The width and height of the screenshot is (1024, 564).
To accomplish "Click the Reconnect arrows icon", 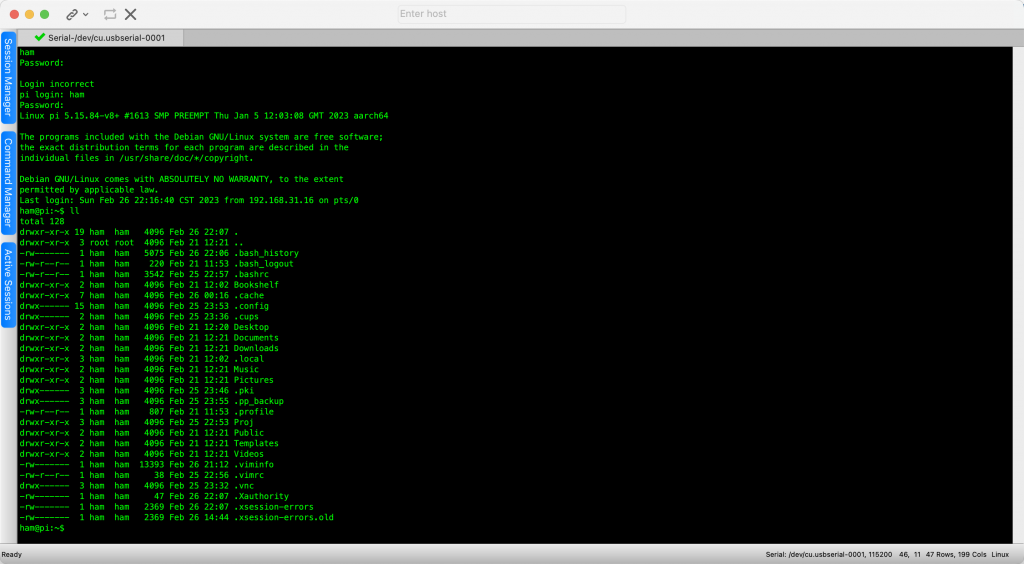I will (x=110, y=15).
